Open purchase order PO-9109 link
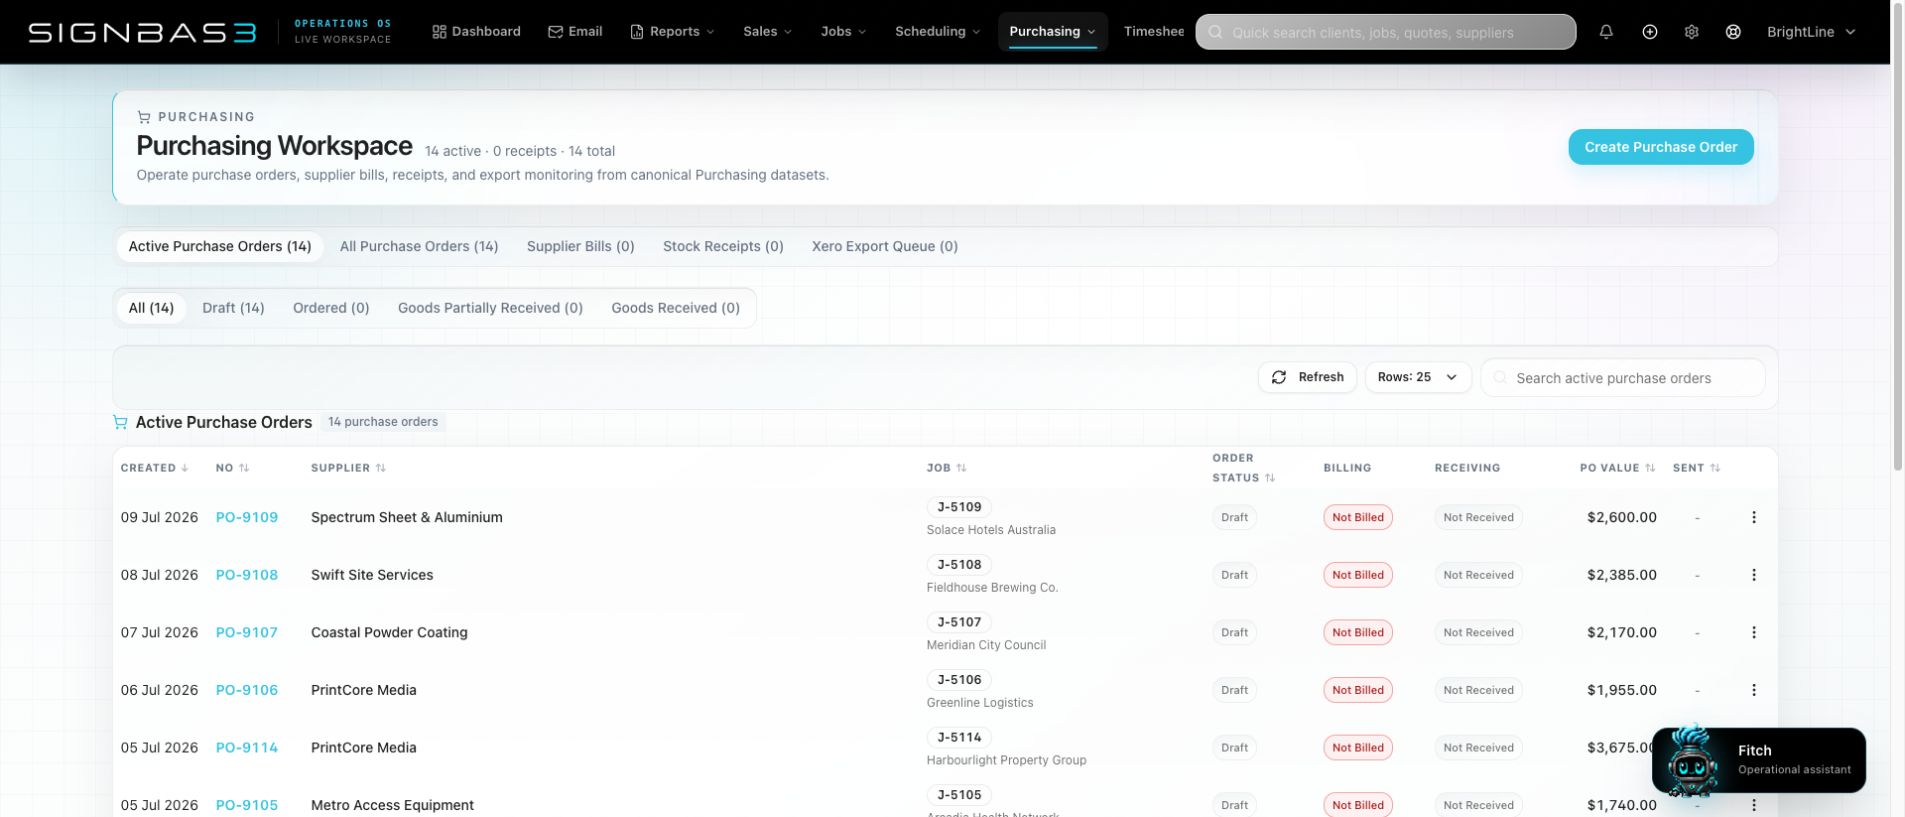This screenshot has height=817, width=1905. click(x=247, y=517)
